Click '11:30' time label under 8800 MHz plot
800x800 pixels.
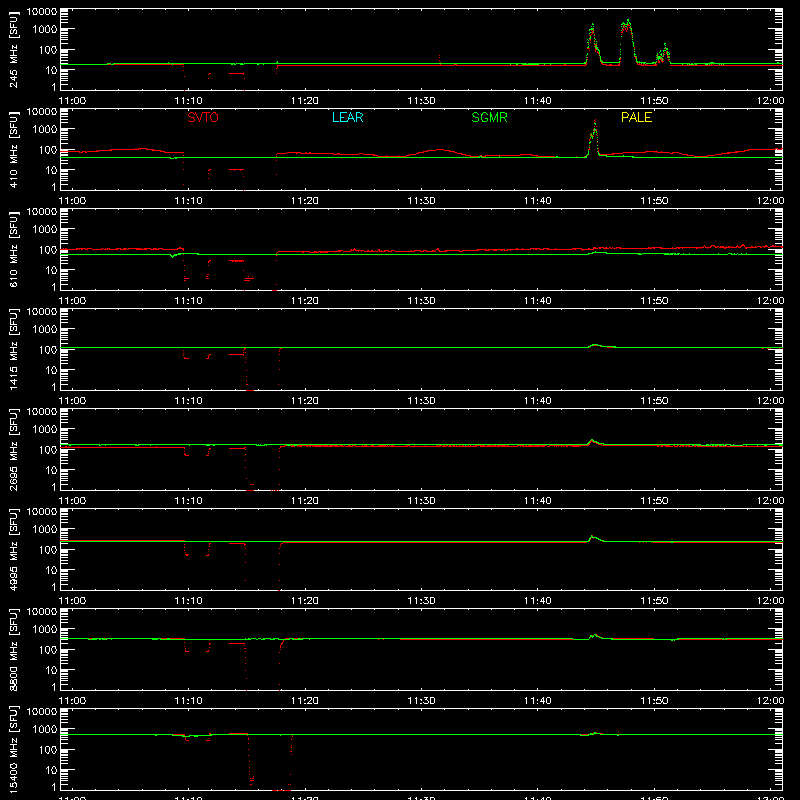click(421, 701)
